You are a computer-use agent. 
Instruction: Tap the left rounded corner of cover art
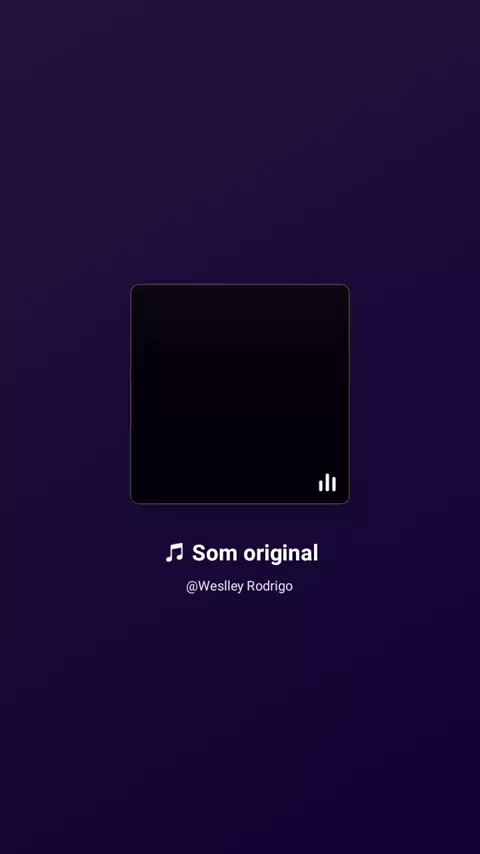(135, 288)
